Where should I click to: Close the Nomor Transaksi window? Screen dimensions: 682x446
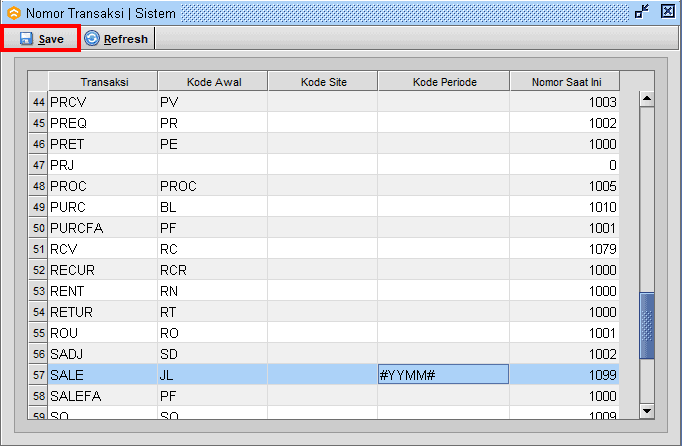point(667,11)
